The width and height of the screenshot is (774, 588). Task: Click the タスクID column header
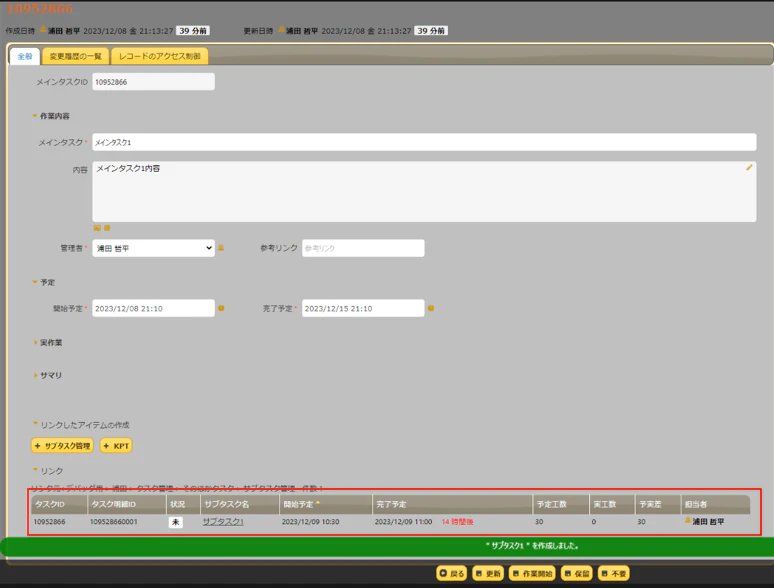(x=59, y=504)
